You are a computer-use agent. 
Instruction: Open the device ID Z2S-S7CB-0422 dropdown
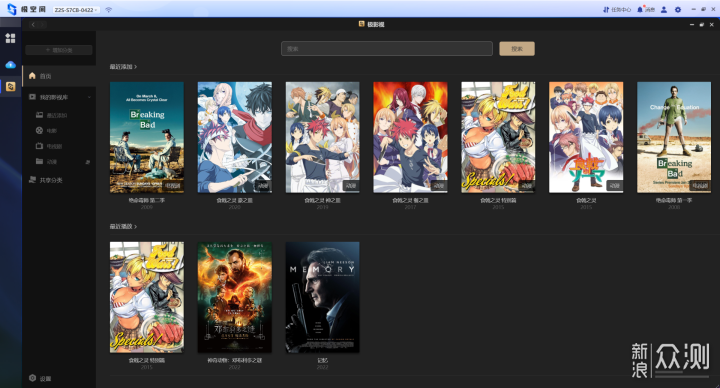[76, 10]
